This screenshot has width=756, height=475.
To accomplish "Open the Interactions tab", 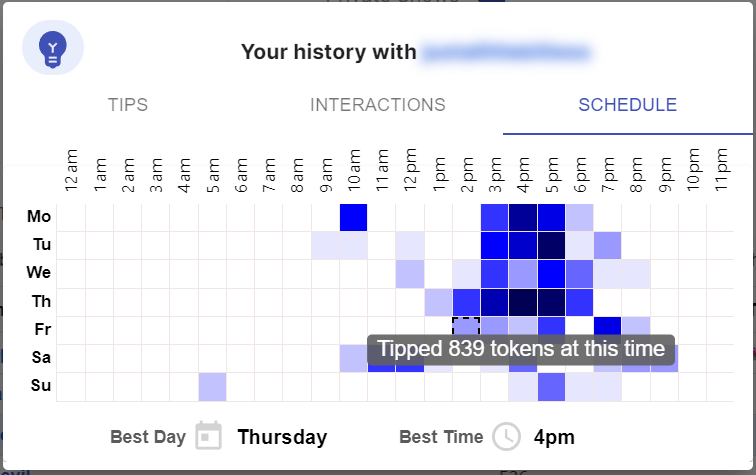I will pyautogui.click(x=377, y=105).
